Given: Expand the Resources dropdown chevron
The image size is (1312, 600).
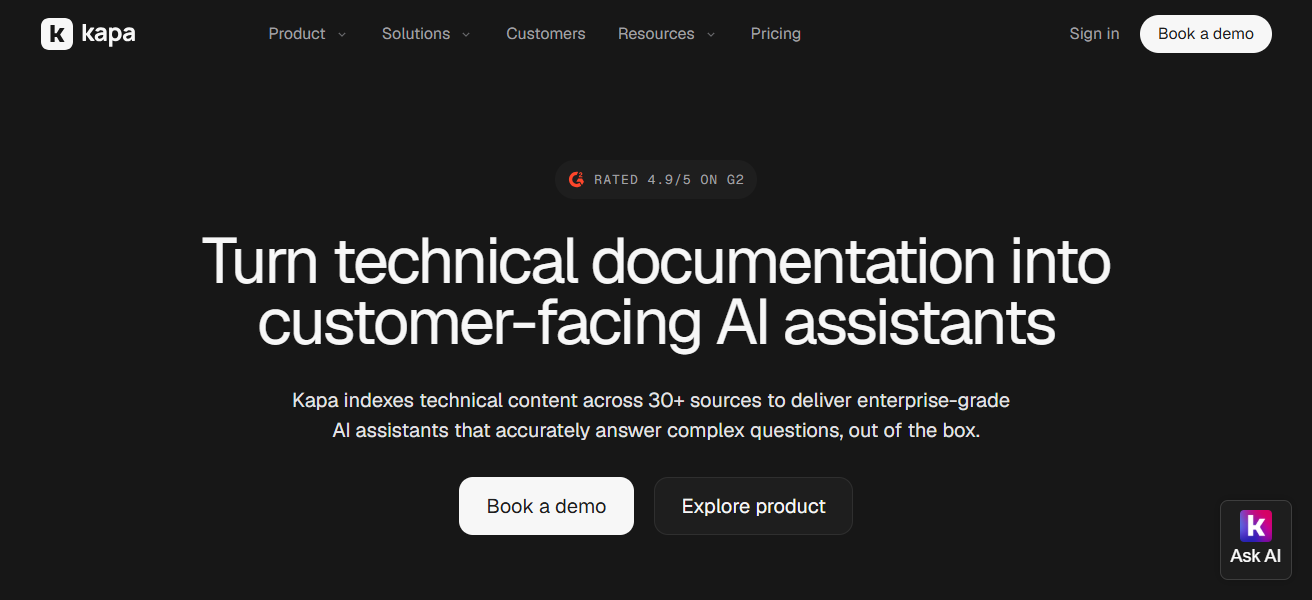Looking at the screenshot, I should click(711, 34).
